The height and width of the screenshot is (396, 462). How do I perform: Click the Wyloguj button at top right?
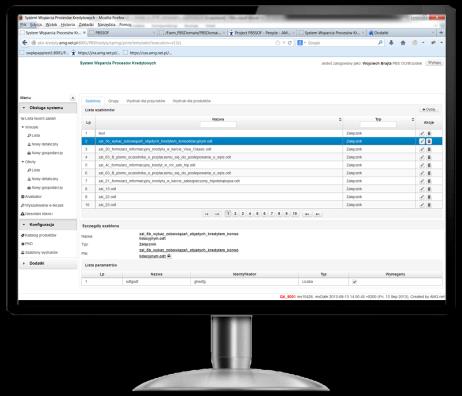click(434, 63)
